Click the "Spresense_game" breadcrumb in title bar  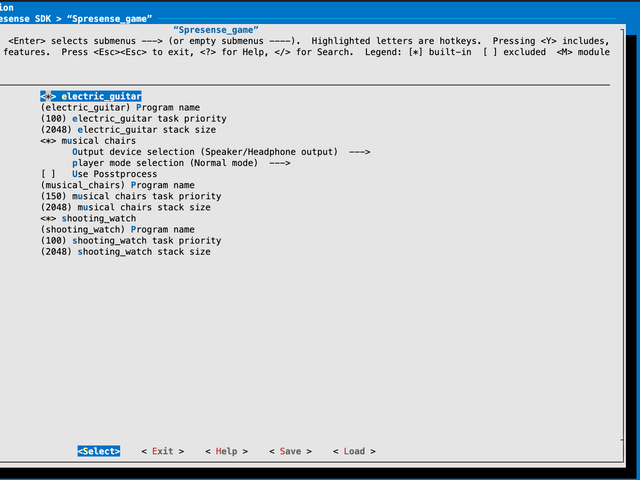pyautogui.click(x=109, y=19)
